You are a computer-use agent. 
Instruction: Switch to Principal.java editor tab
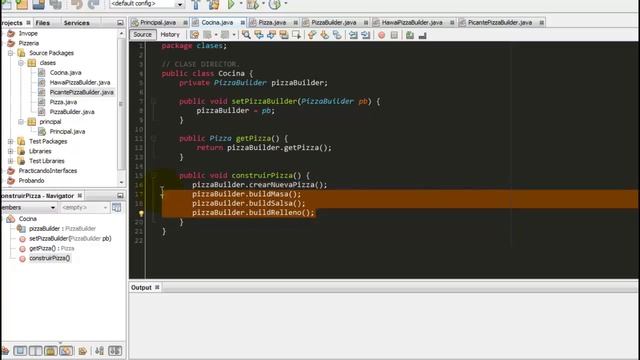pos(158,22)
